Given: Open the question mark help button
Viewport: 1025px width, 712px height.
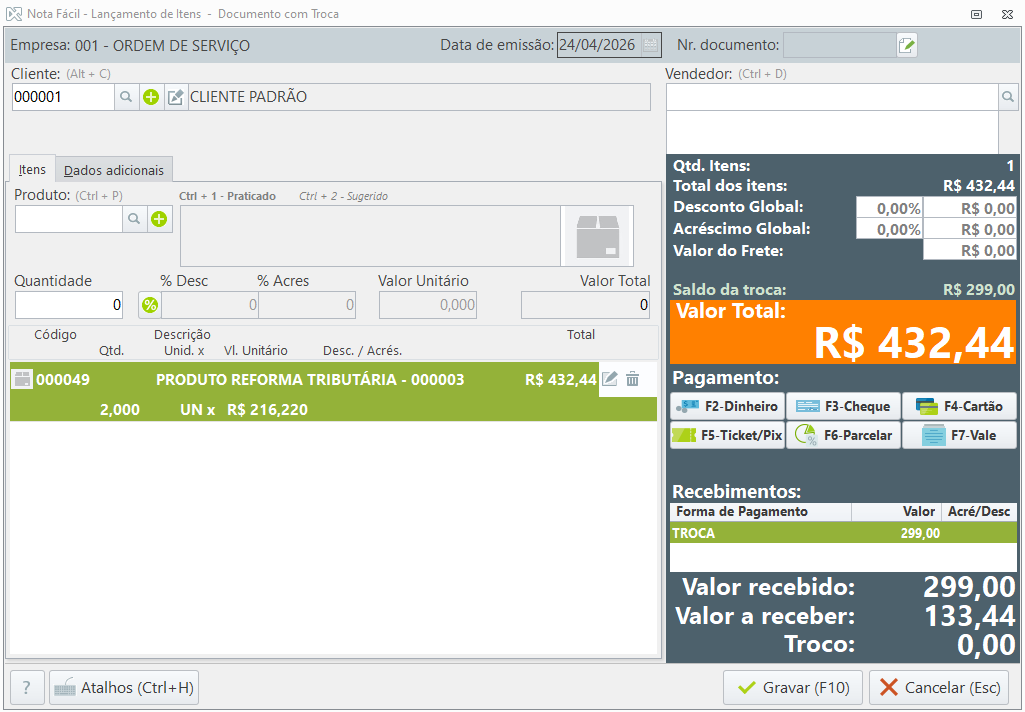Looking at the screenshot, I should 27,687.
